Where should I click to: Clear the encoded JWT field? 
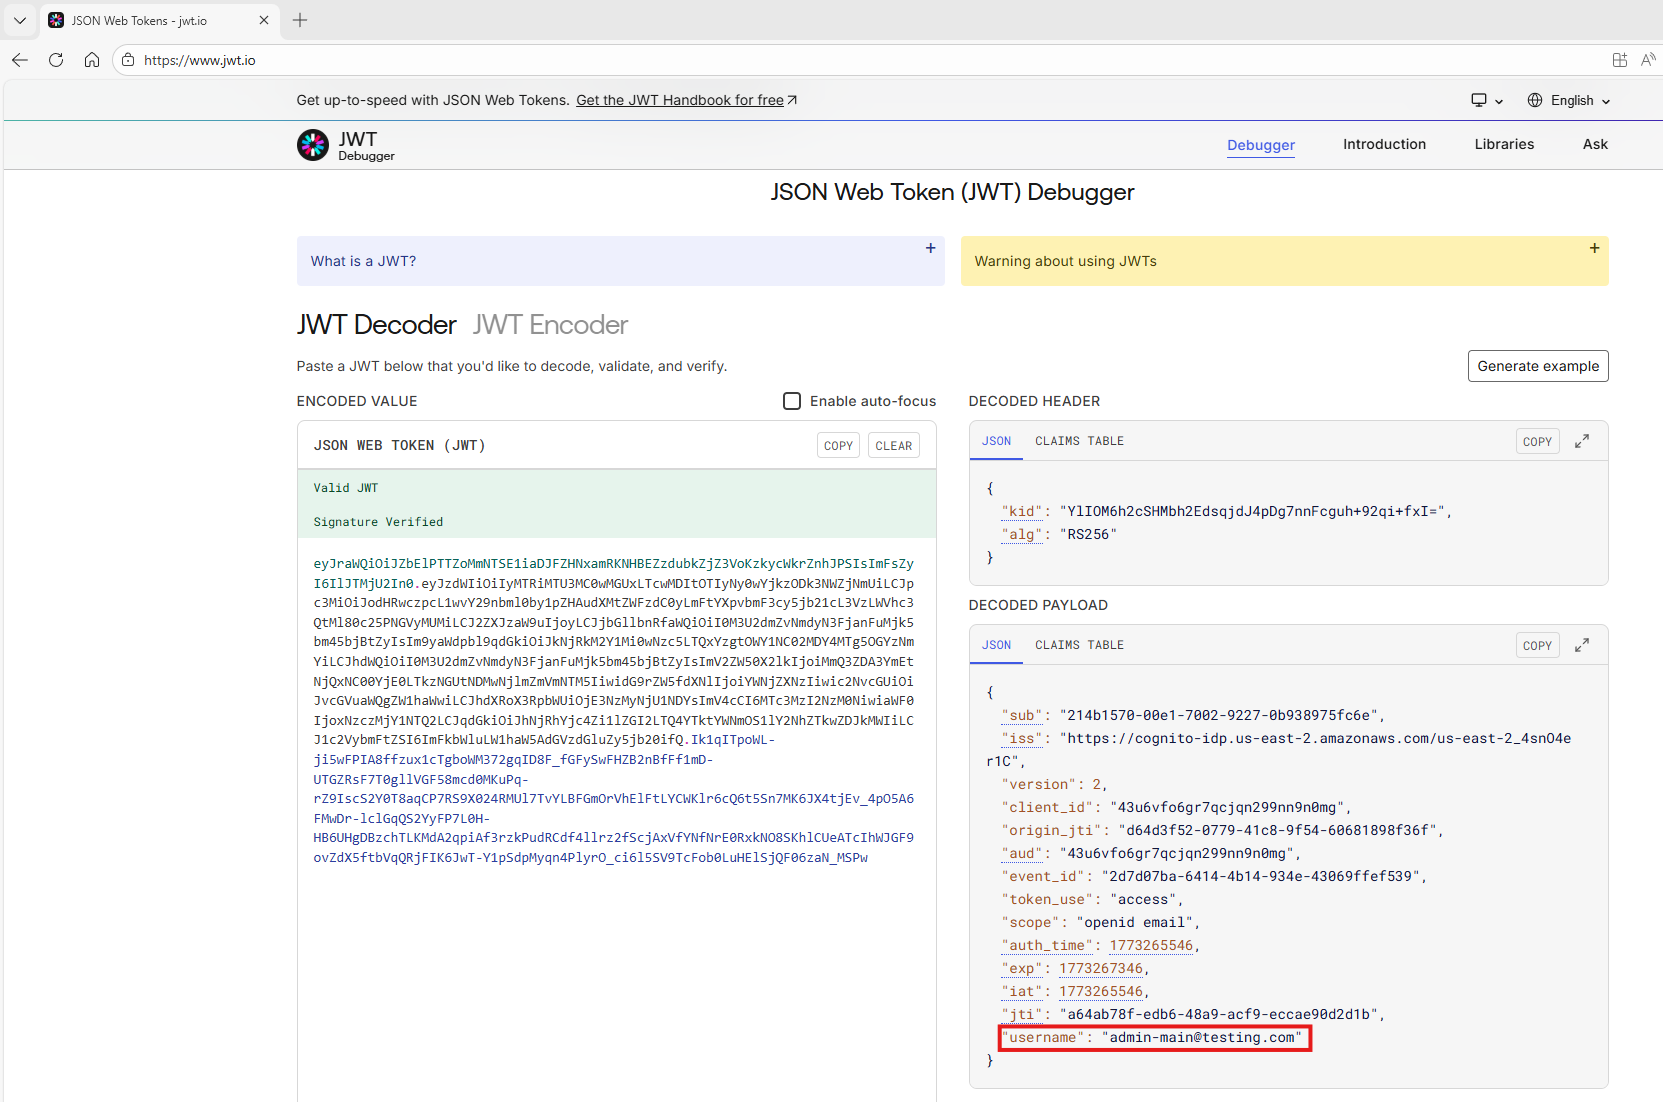point(893,446)
